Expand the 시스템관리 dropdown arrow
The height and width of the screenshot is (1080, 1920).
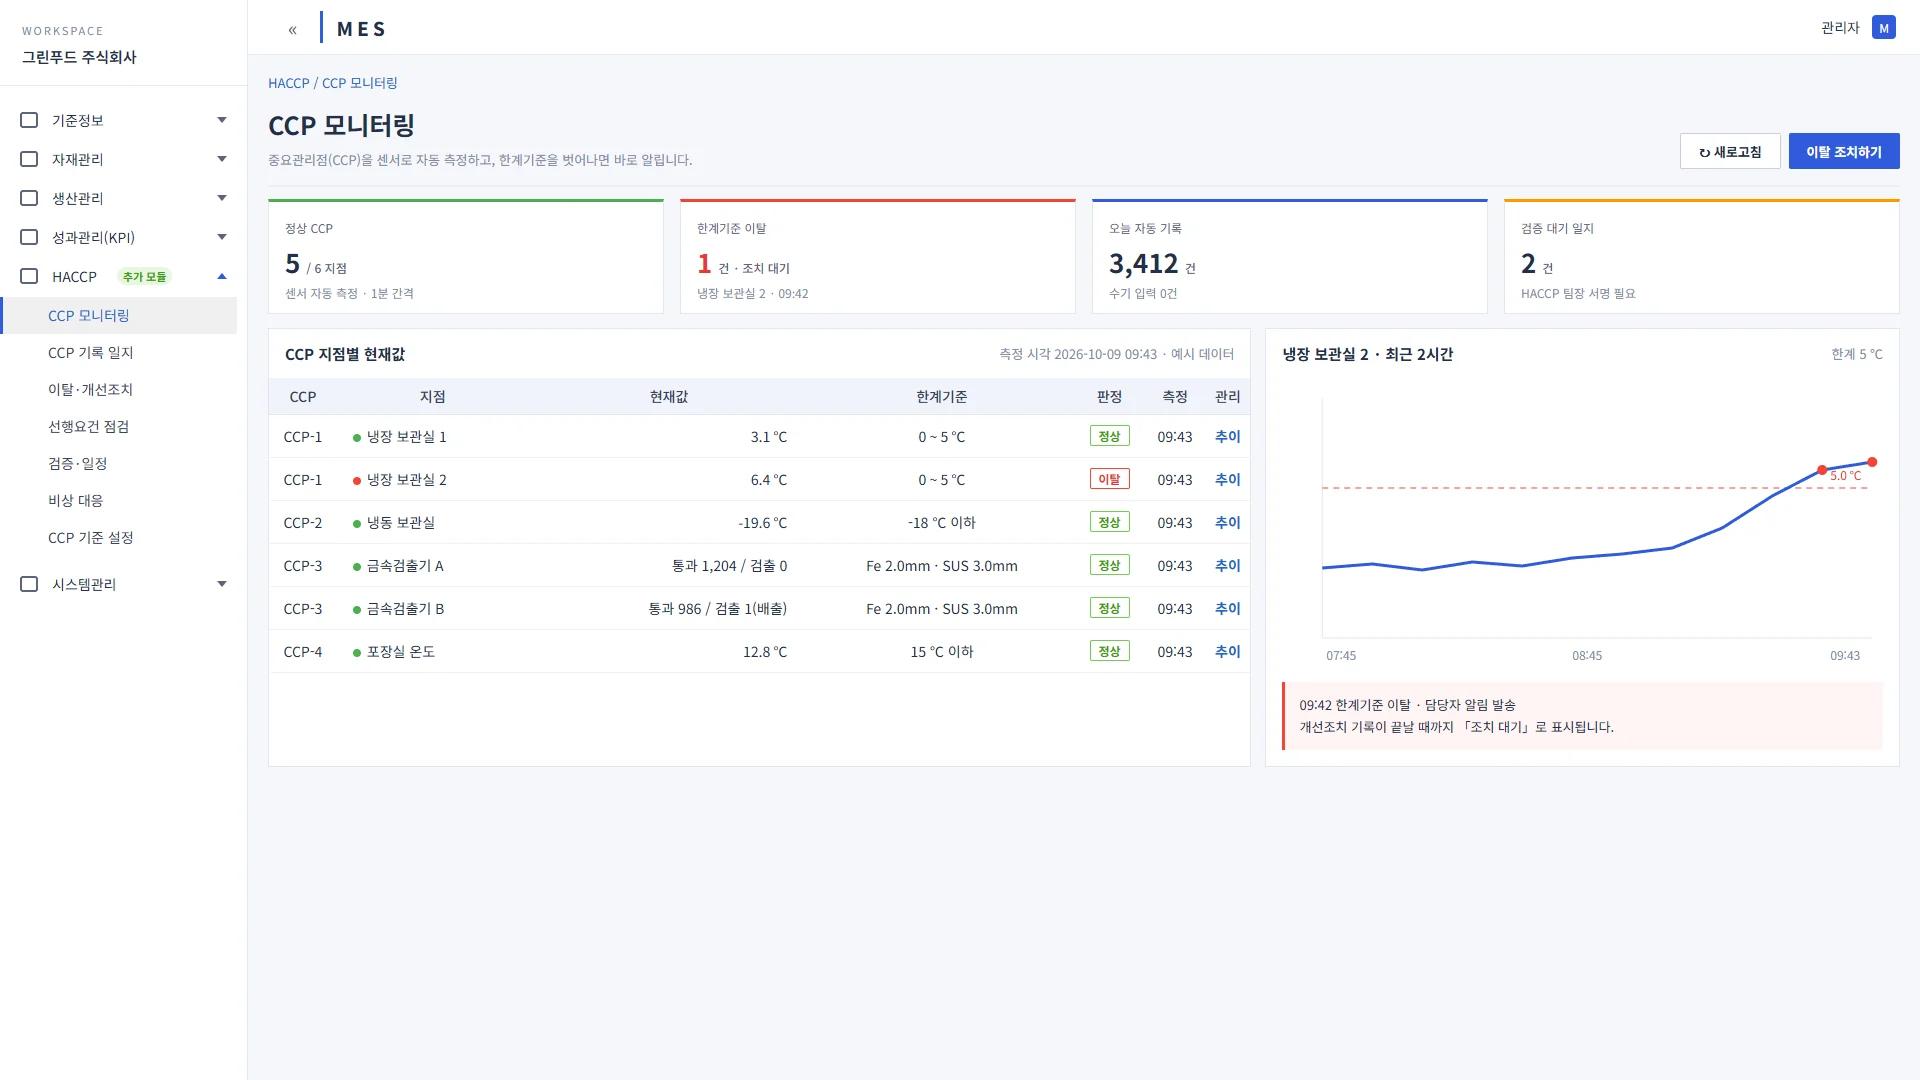pos(222,584)
